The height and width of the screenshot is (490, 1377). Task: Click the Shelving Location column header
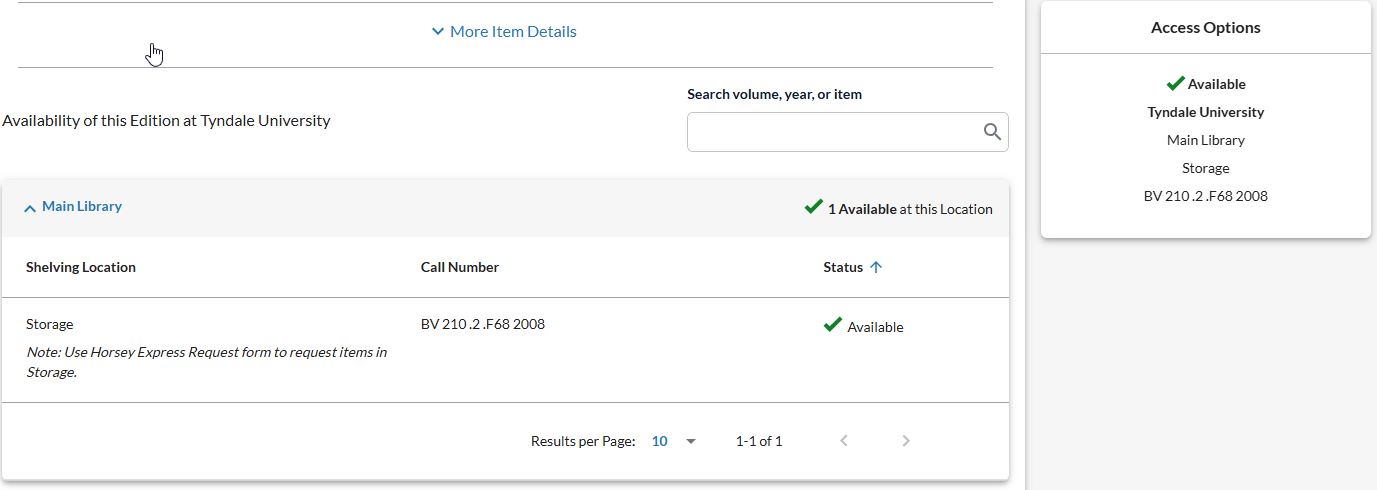coord(81,267)
